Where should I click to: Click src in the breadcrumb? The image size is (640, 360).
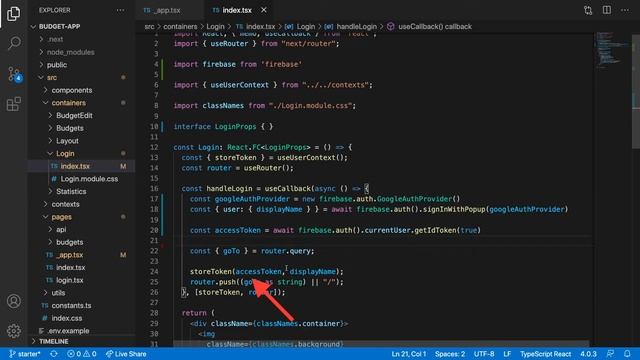[x=149, y=27]
